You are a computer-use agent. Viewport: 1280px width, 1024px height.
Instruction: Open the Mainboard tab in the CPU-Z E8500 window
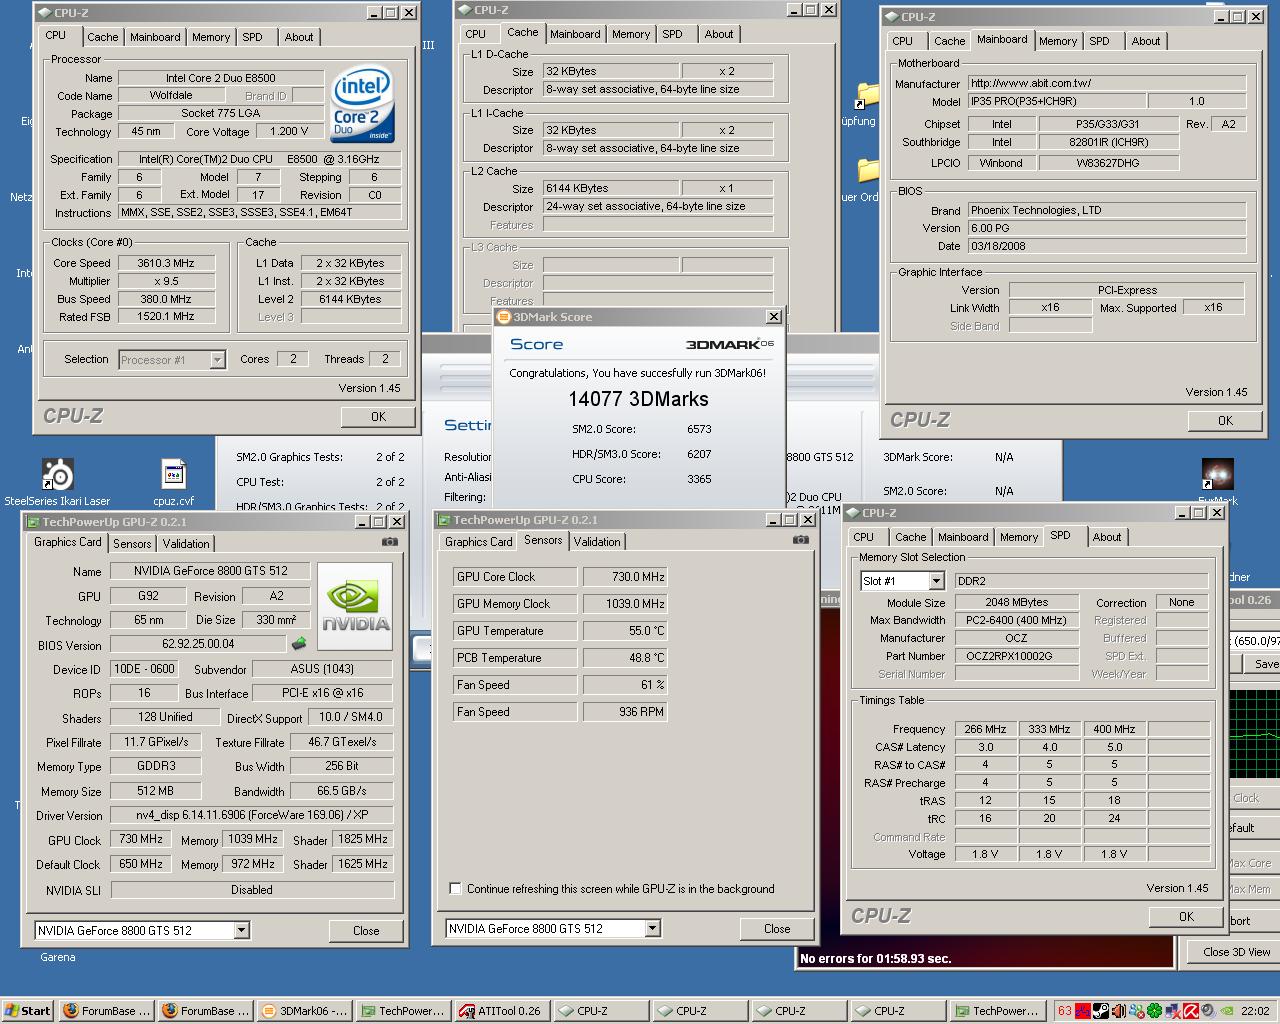(x=155, y=37)
